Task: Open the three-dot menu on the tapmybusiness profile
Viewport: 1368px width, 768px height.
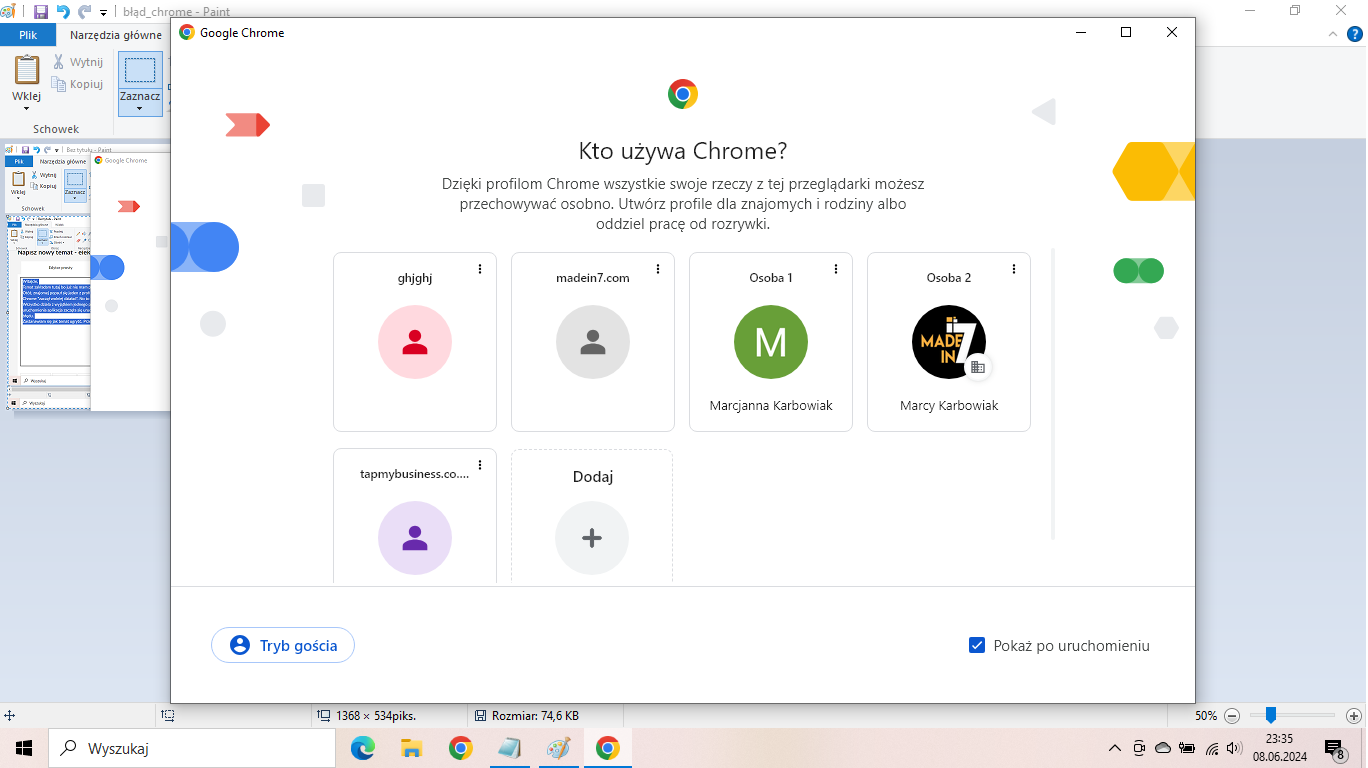Action: tap(480, 465)
